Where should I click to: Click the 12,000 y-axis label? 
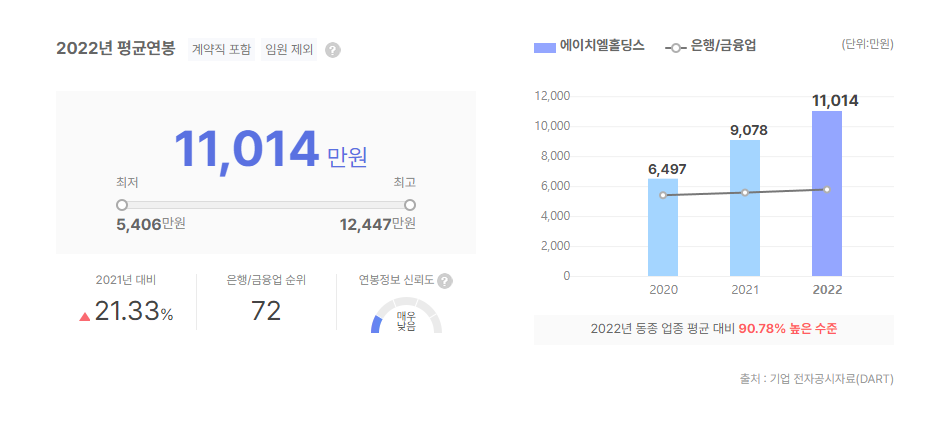click(553, 96)
